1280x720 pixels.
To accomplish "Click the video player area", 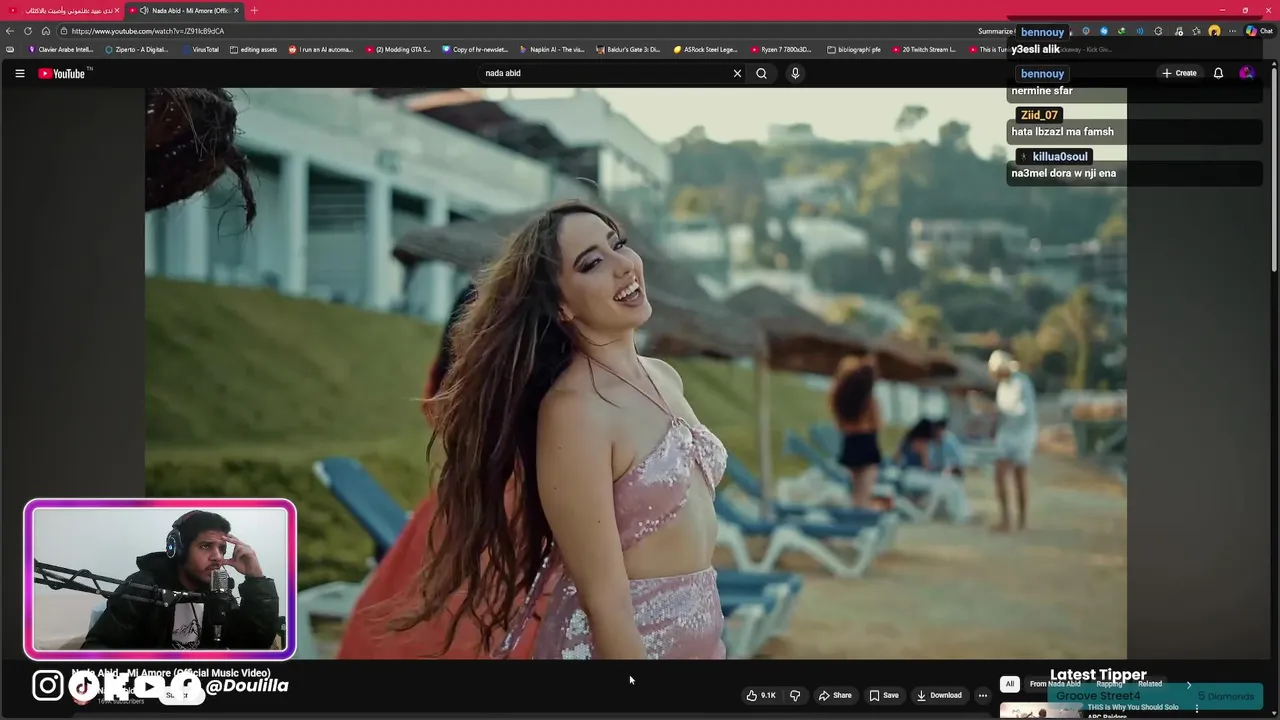I will point(636,373).
